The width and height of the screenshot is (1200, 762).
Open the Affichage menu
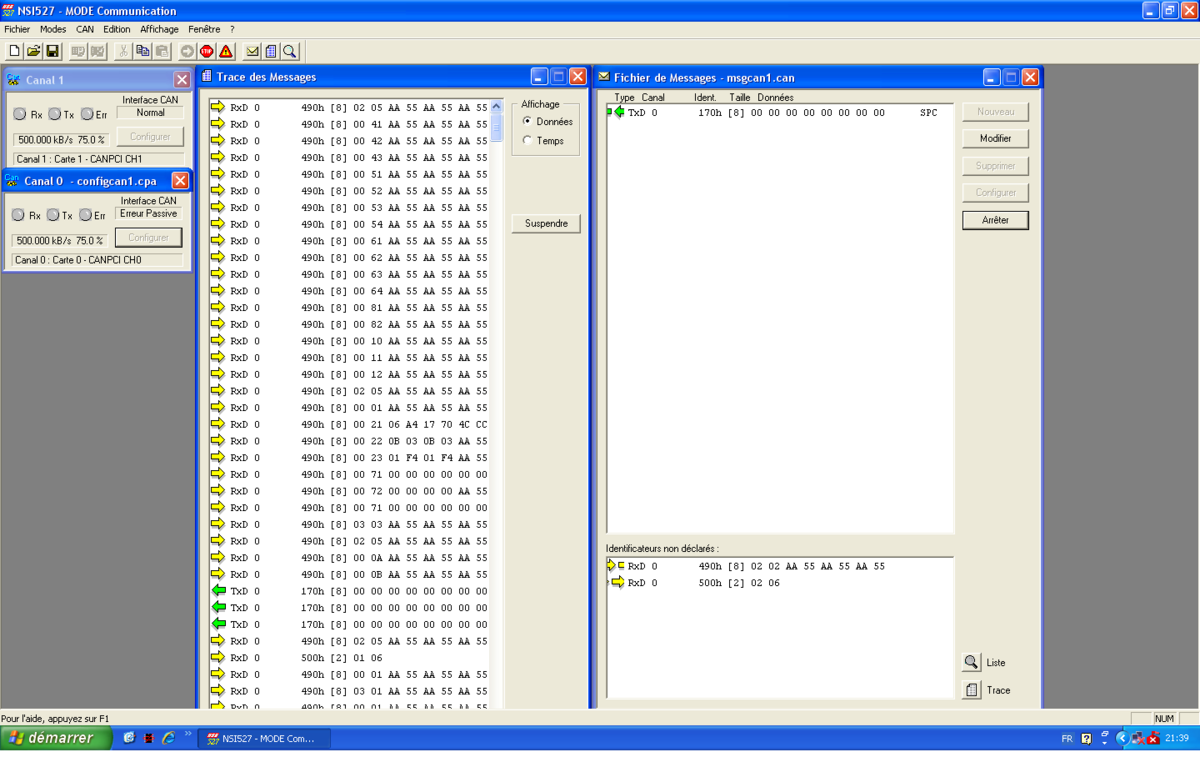[x=159, y=29]
